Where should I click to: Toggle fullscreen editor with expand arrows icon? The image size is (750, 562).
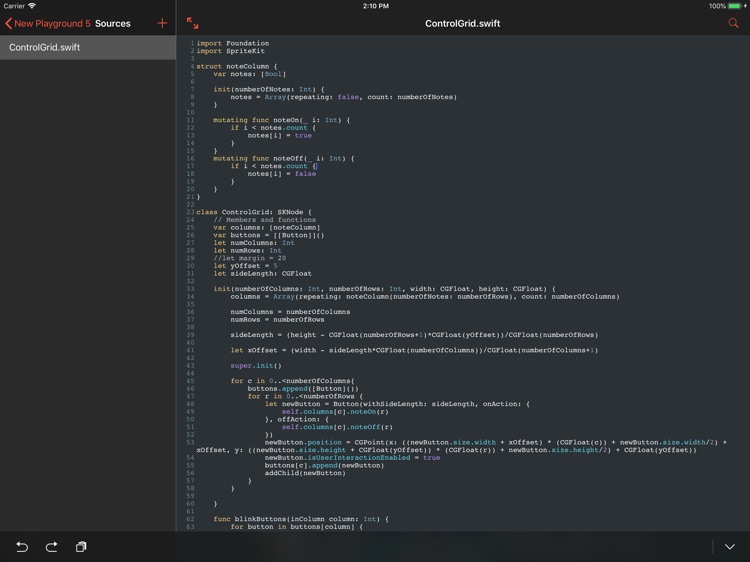tap(192, 23)
